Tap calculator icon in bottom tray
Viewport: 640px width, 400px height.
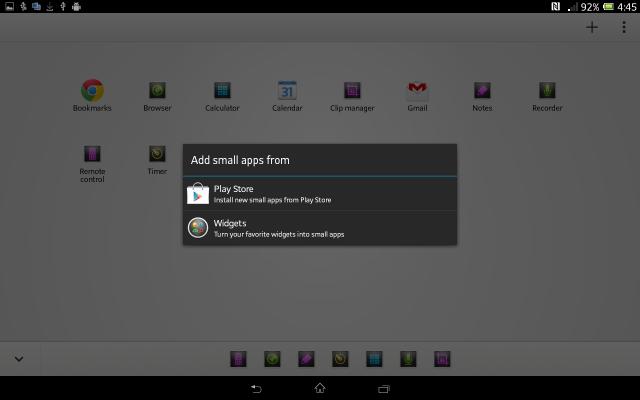pos(374,359)
